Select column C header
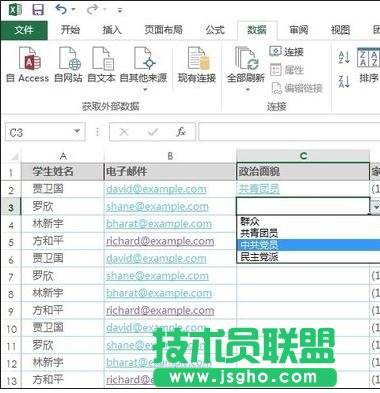Image resolution: width=380 pixels, height=393 pixels. (303, 156)
